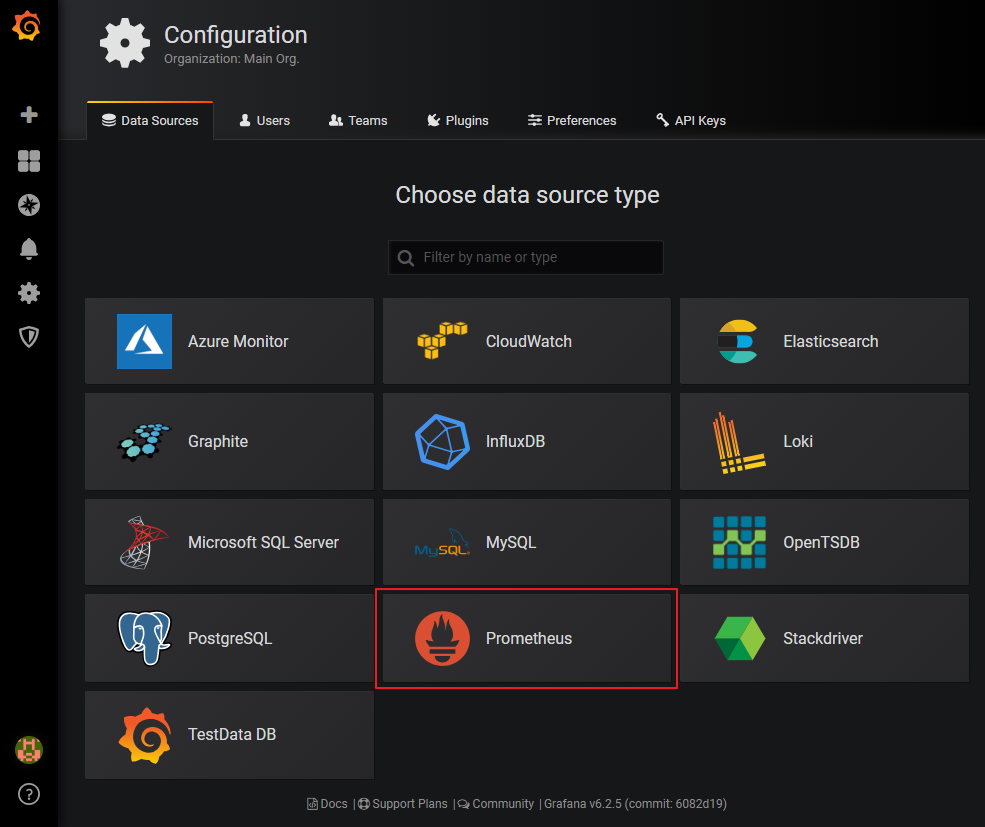Click the data source filter field
This screenshot has height=827, width=985.
[526, 257]
